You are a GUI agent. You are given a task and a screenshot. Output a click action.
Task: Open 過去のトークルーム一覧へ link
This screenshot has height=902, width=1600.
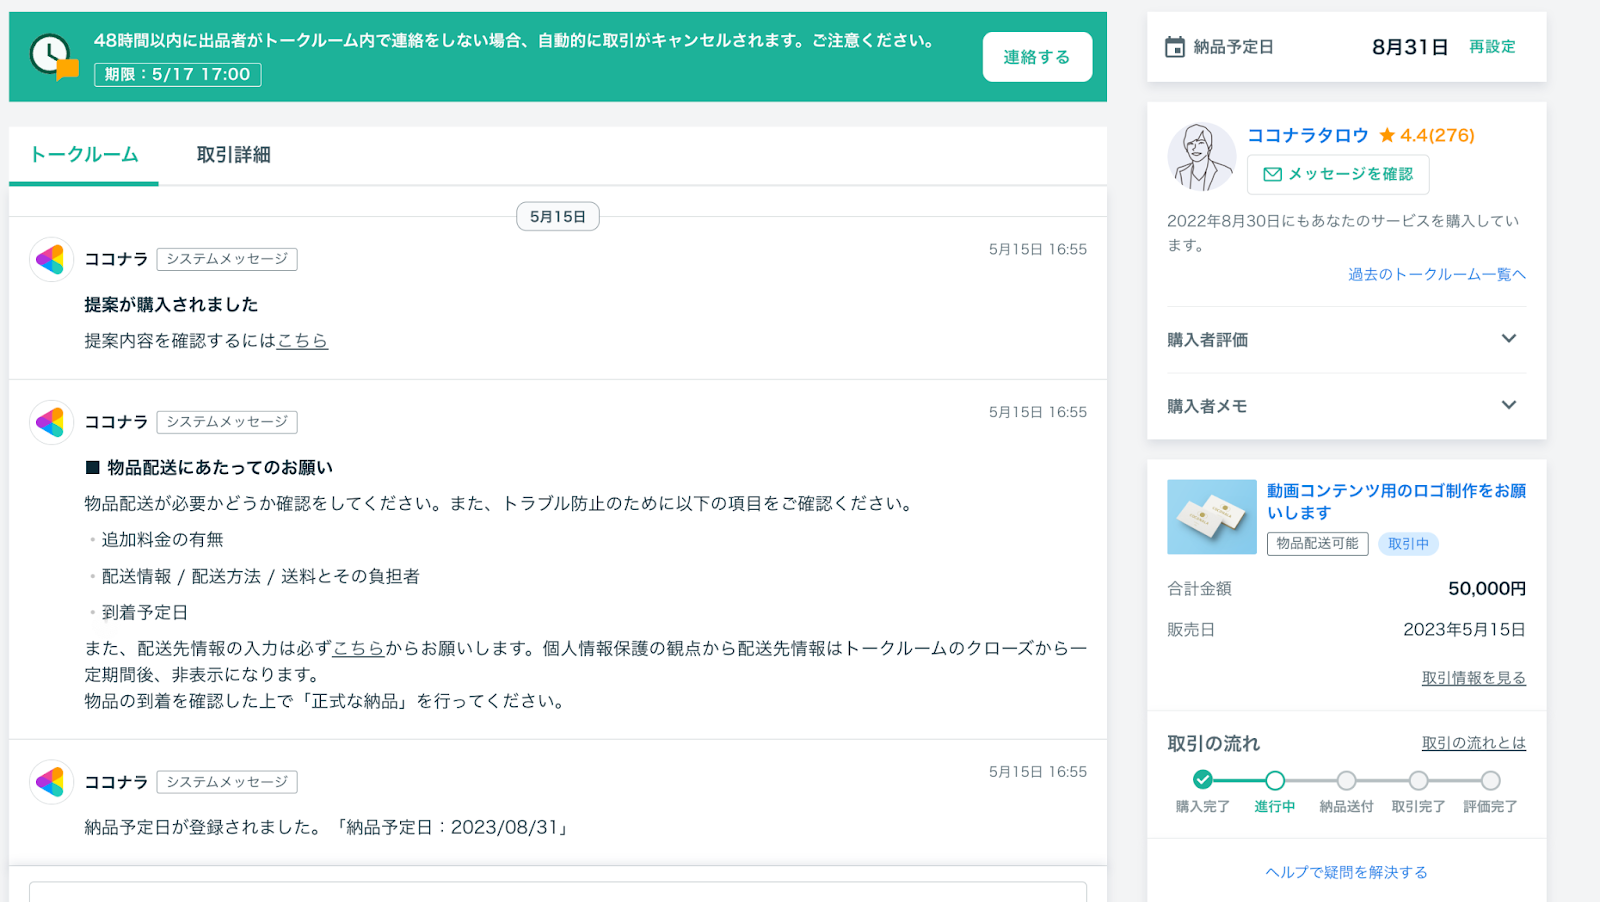pos(1436,274)
